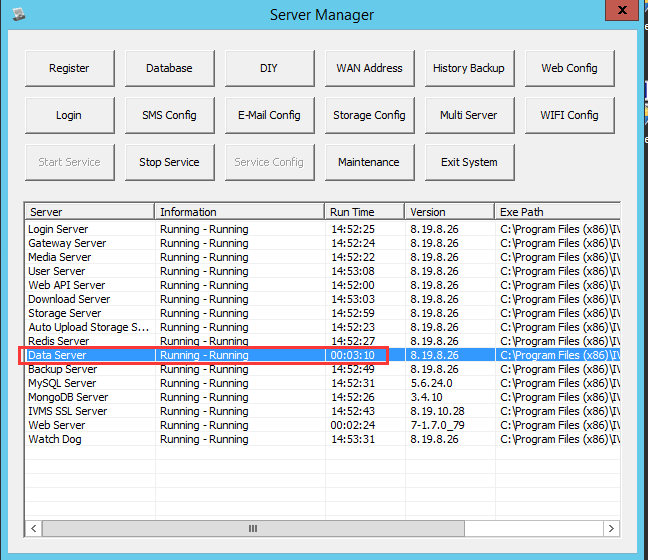
Task: Sort by the Version column header
Action: [x=450, y=212]
